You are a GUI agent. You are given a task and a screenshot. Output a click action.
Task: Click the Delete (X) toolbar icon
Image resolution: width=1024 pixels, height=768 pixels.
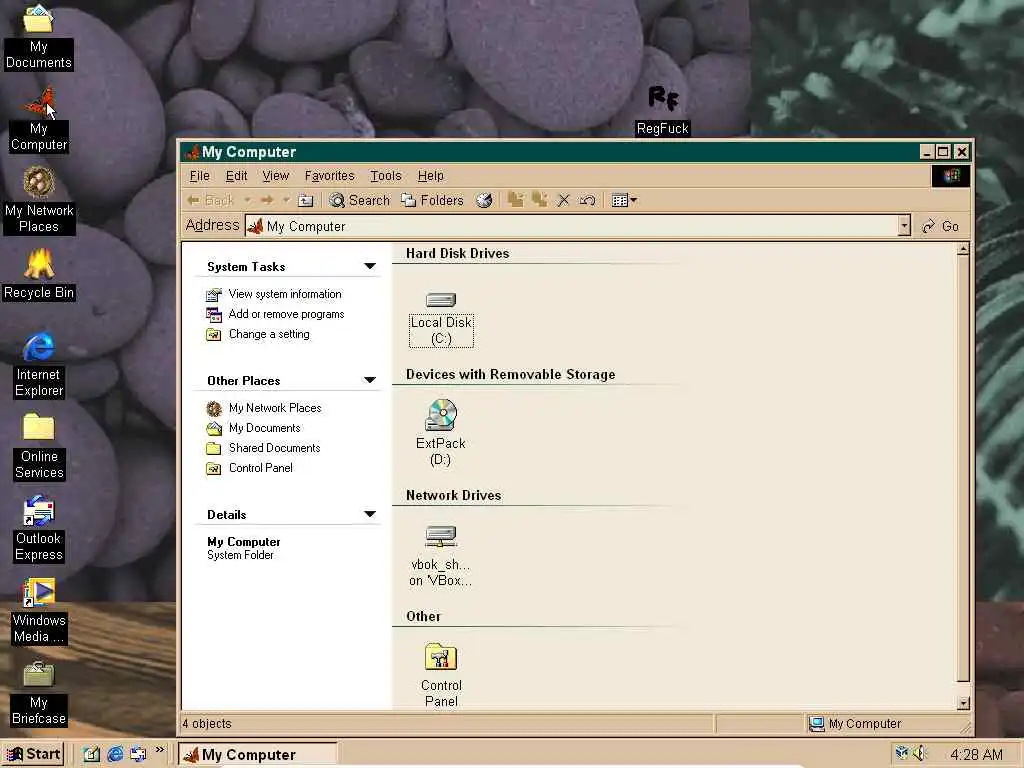point(563,200)
